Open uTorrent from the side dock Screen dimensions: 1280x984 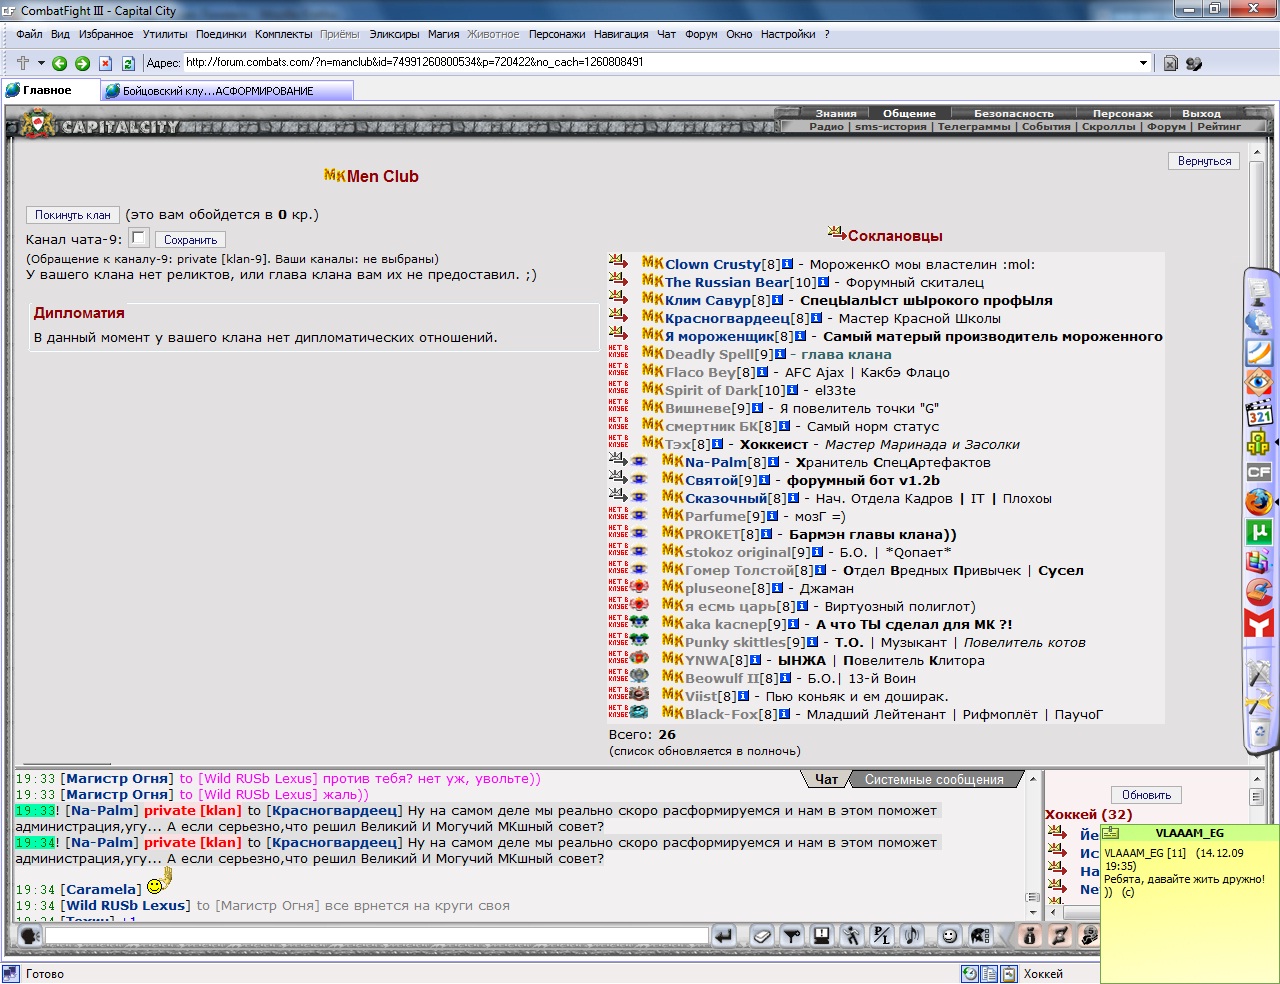click(x=1258, y=532)
